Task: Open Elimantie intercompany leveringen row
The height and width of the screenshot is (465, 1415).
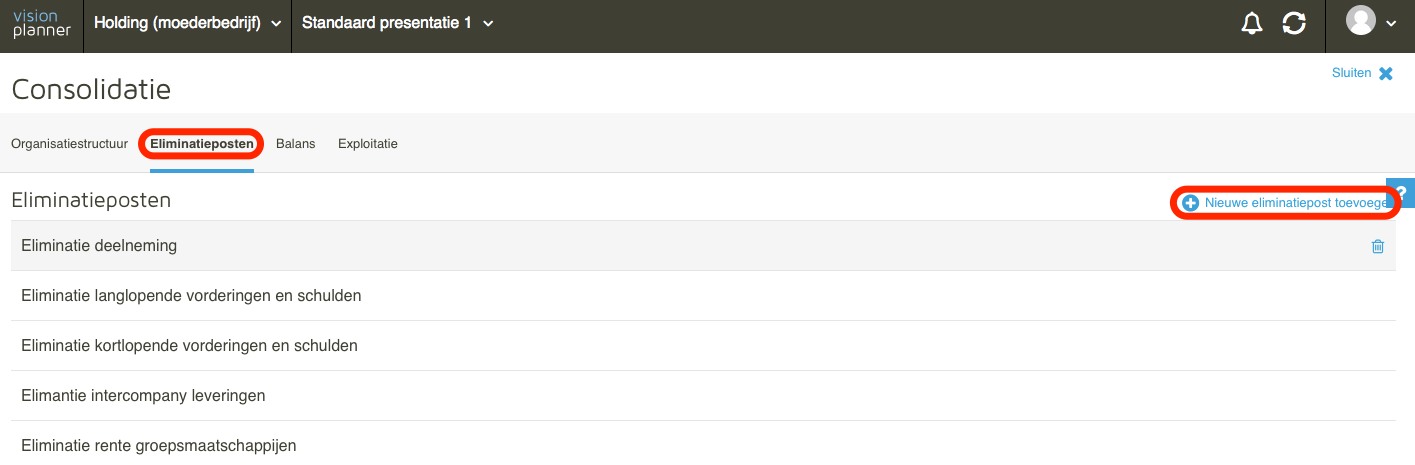Action: 703,396
